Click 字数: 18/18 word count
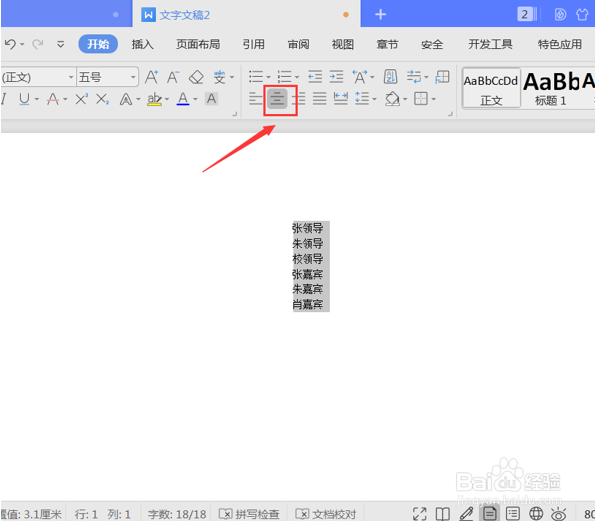The height and width of the screenshot is (521, 595). coord(176,514)
